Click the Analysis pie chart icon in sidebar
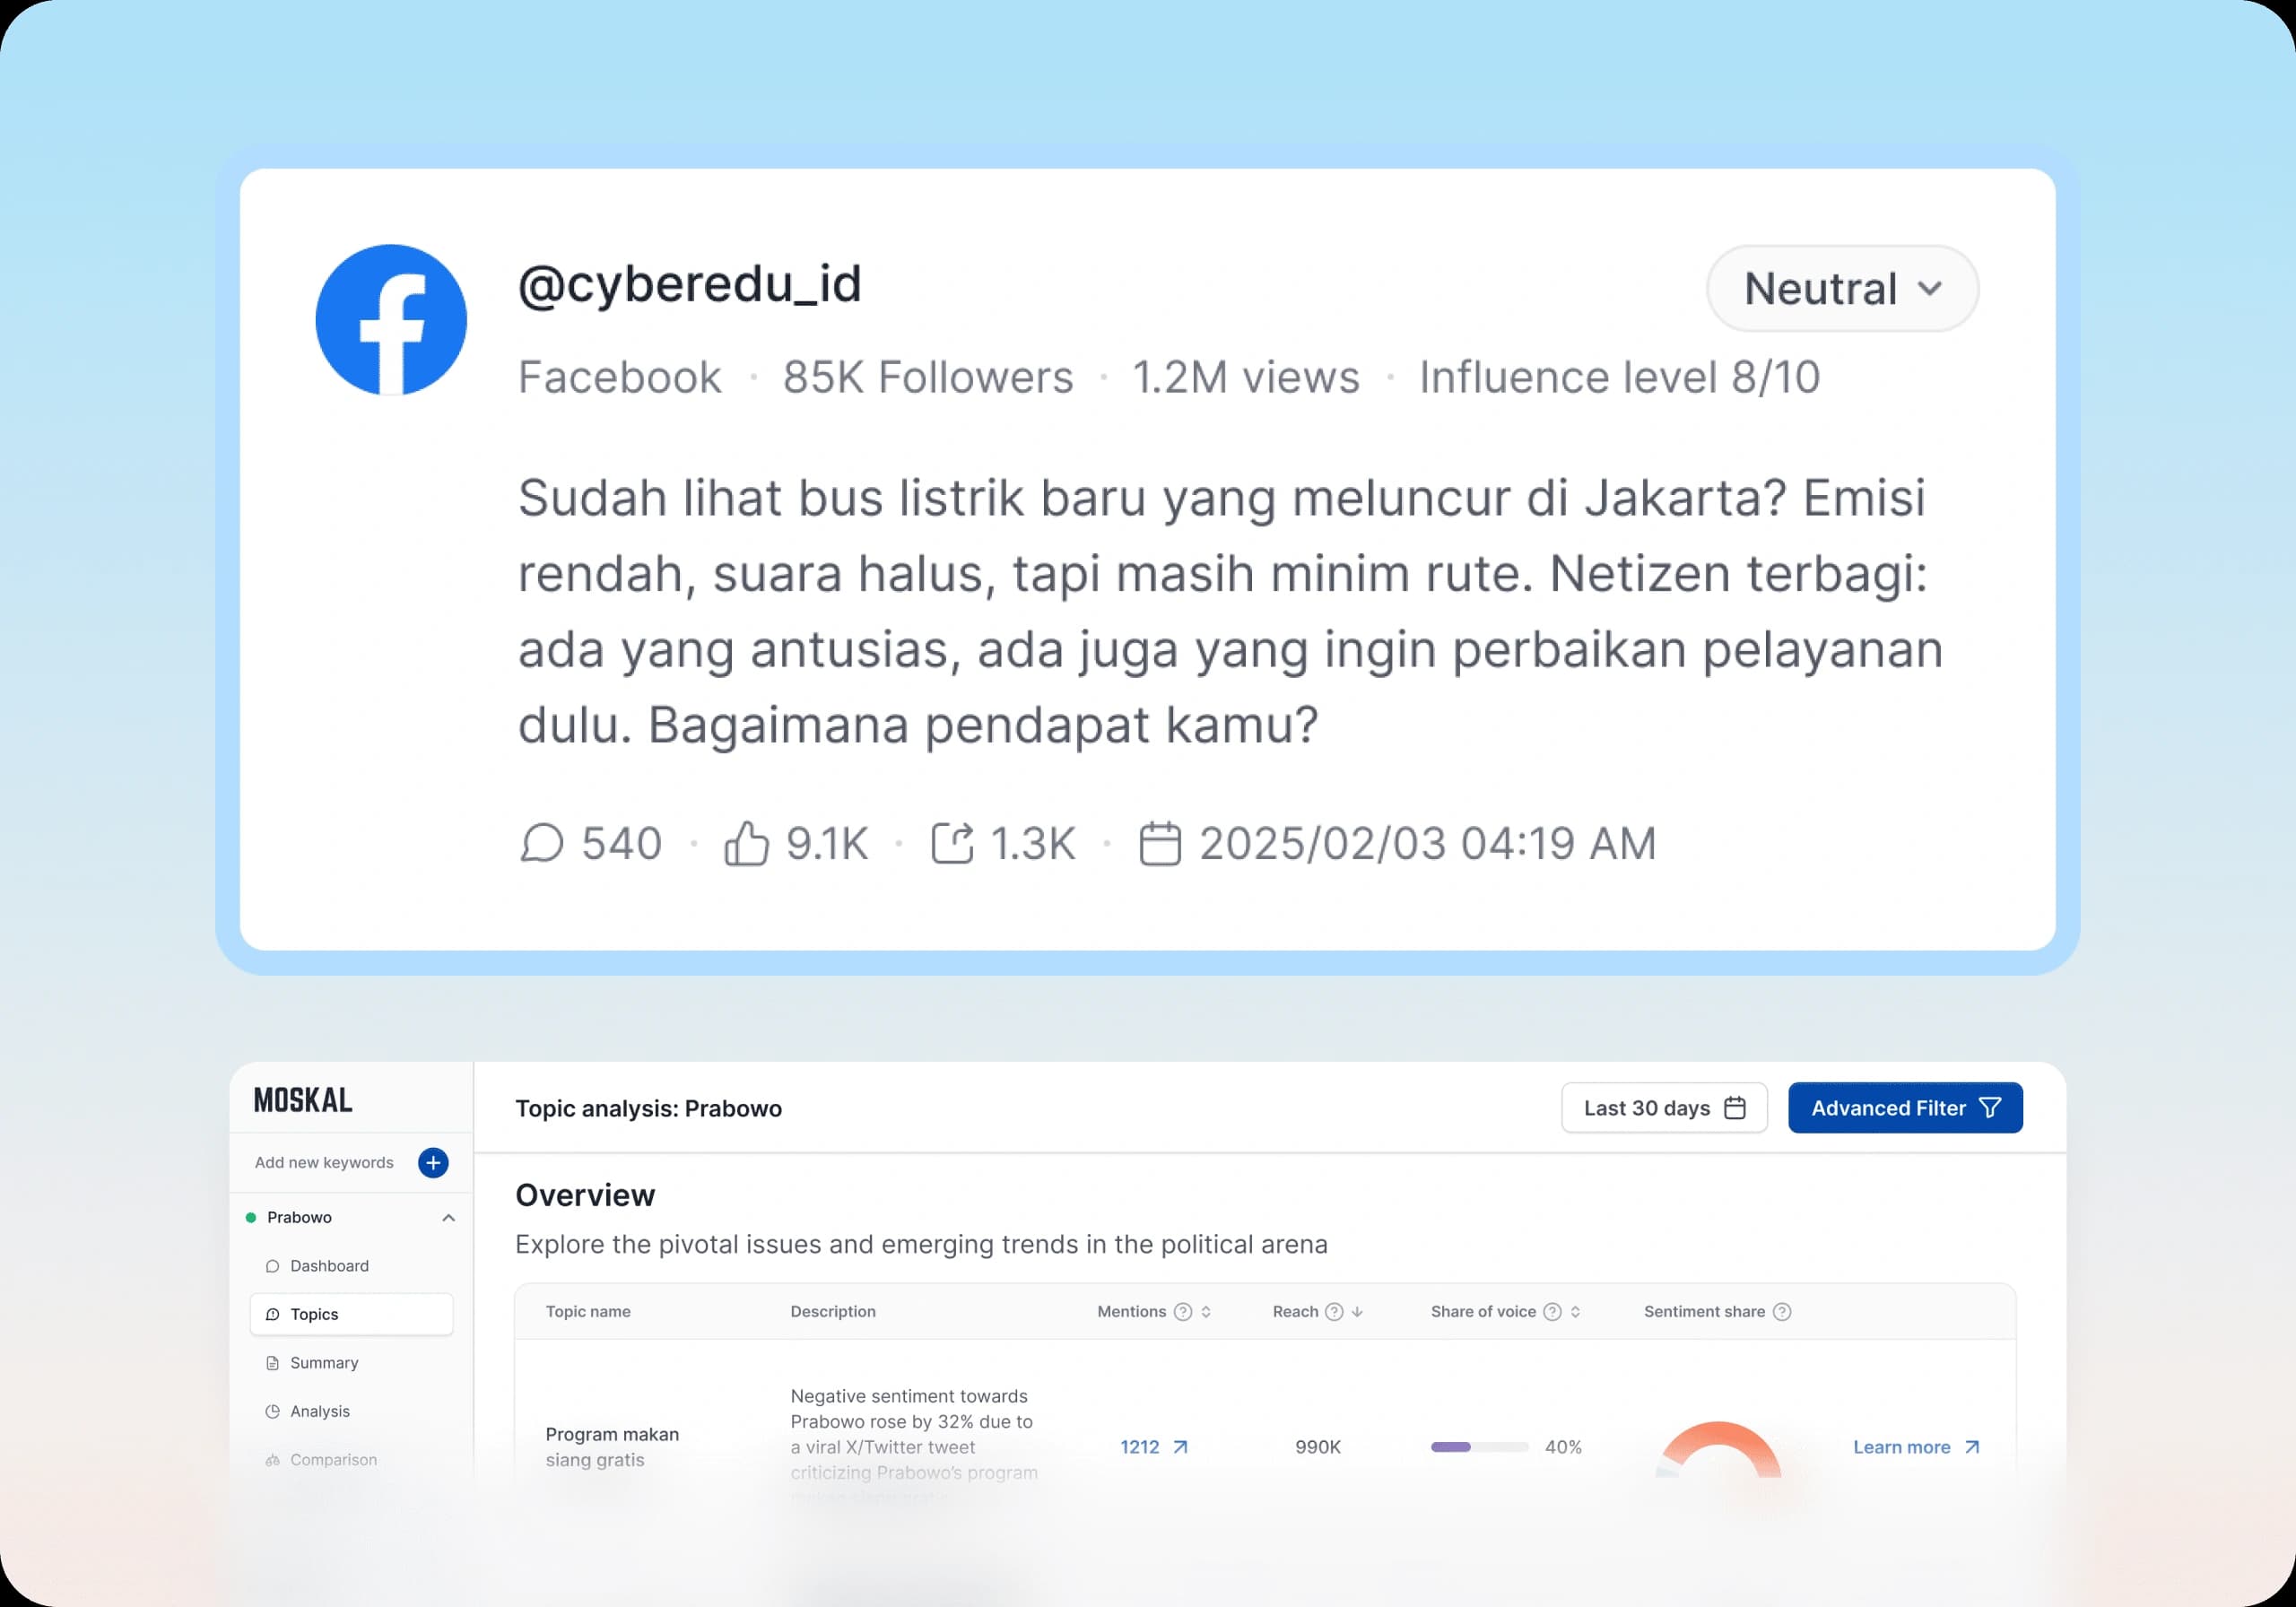 coord(273,1411)
